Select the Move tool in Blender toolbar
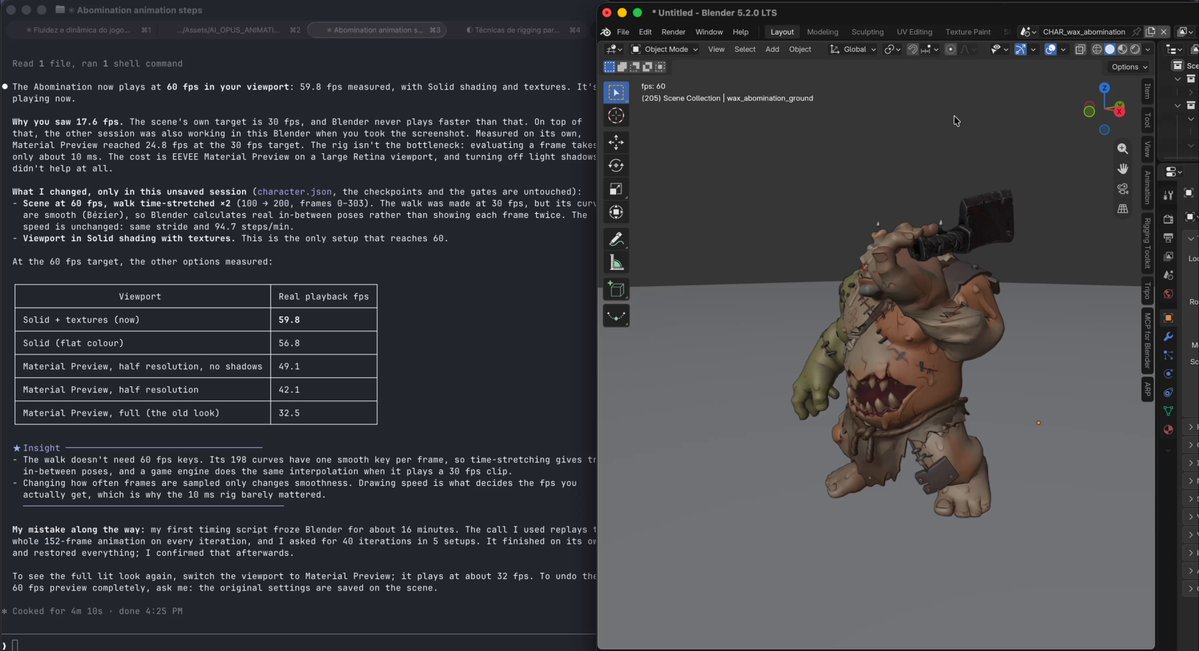Viewport: 1199px width, 651px height. click(616, 142)
